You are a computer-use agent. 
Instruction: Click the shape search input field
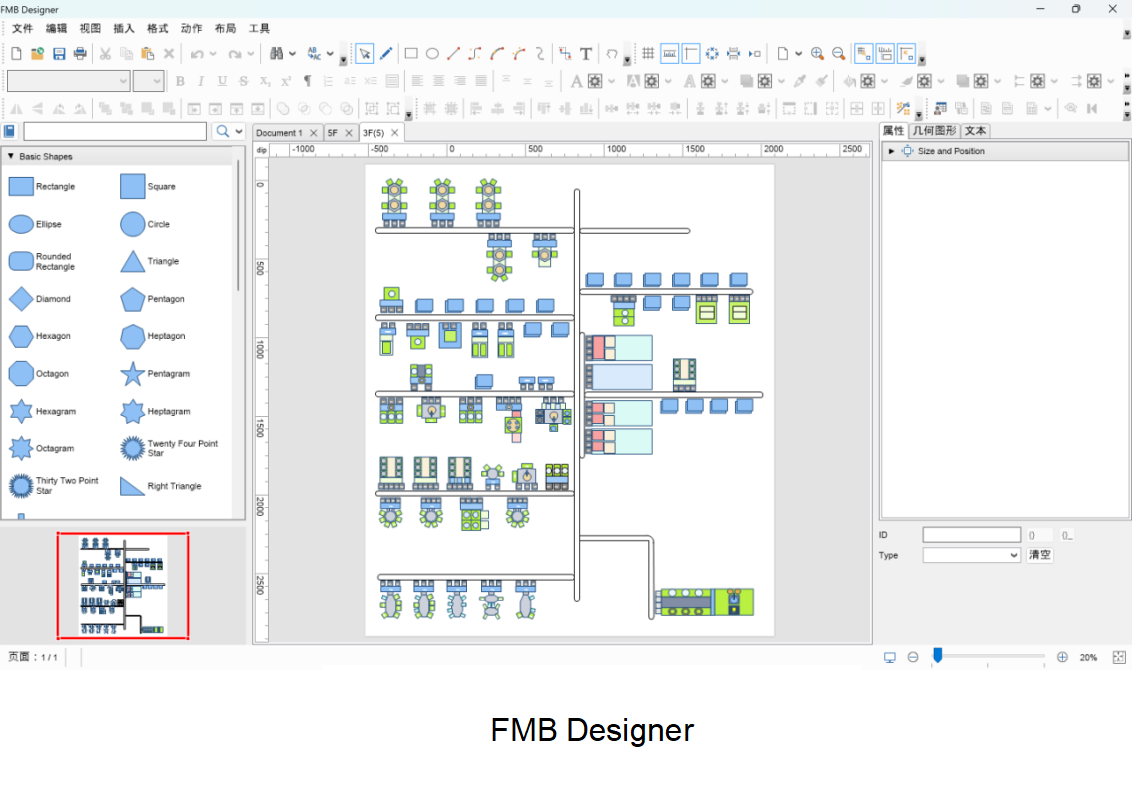click(x=115, y=131)
